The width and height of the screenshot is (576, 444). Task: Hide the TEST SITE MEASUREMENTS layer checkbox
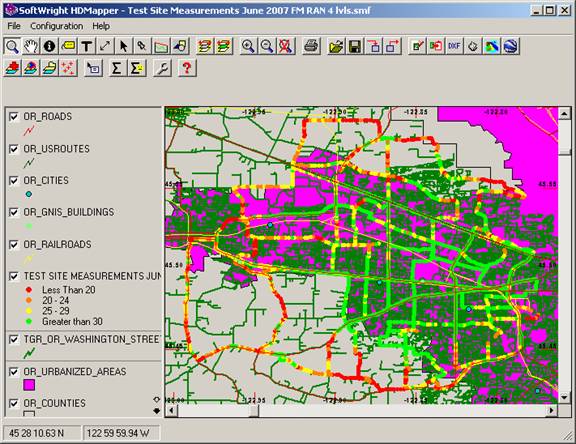14,276
